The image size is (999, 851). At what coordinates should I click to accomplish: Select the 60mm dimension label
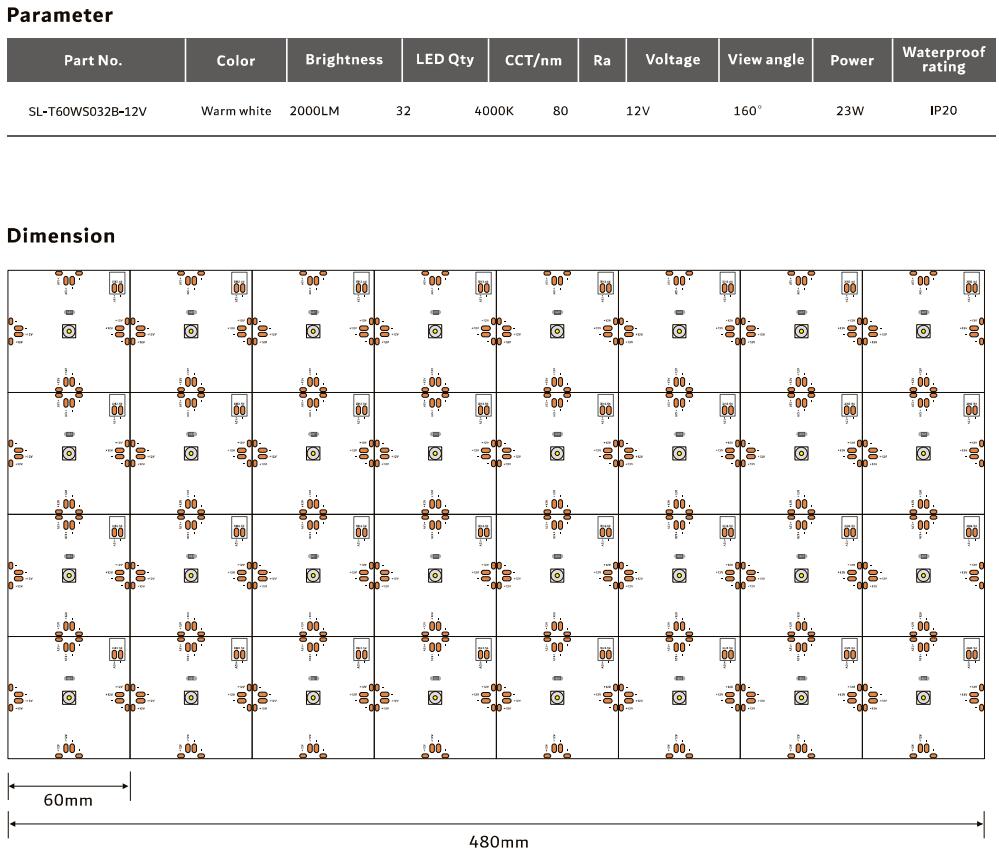68,800
